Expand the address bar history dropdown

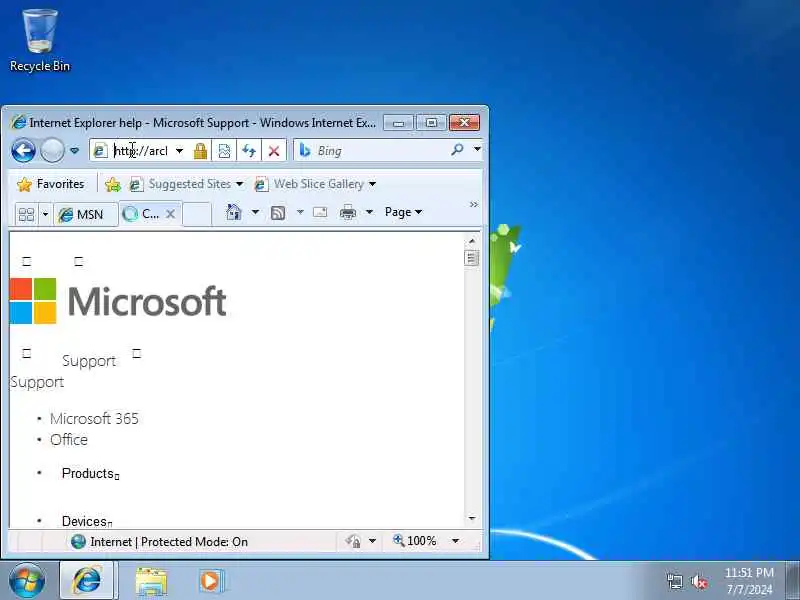click(179, 151)
